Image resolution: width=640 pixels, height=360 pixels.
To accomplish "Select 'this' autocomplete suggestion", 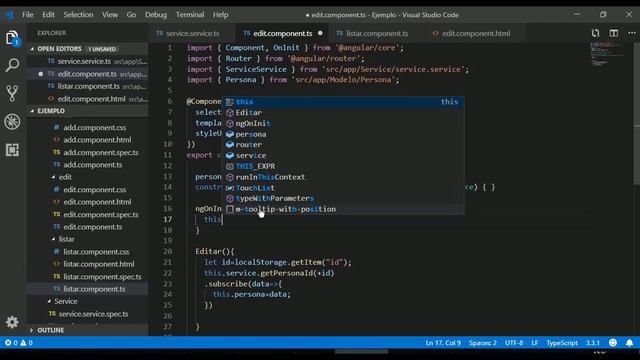I will coord(344,102).
